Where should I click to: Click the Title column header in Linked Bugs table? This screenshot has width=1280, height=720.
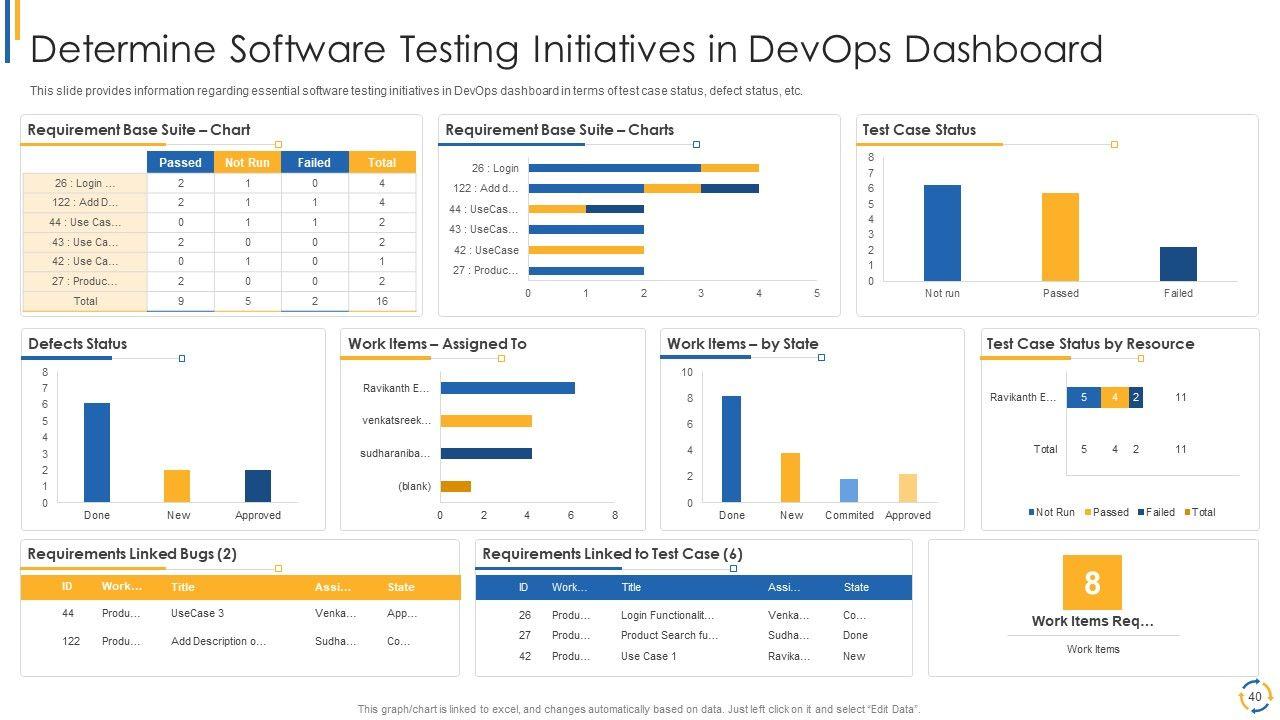(182, 587)
